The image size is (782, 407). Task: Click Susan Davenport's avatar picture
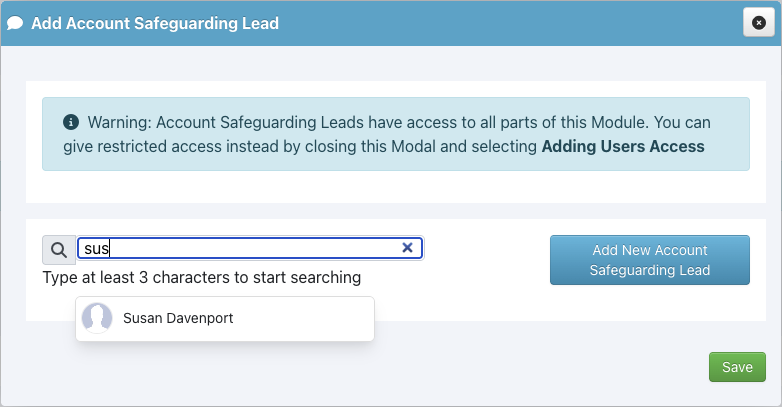coord(97,318)
